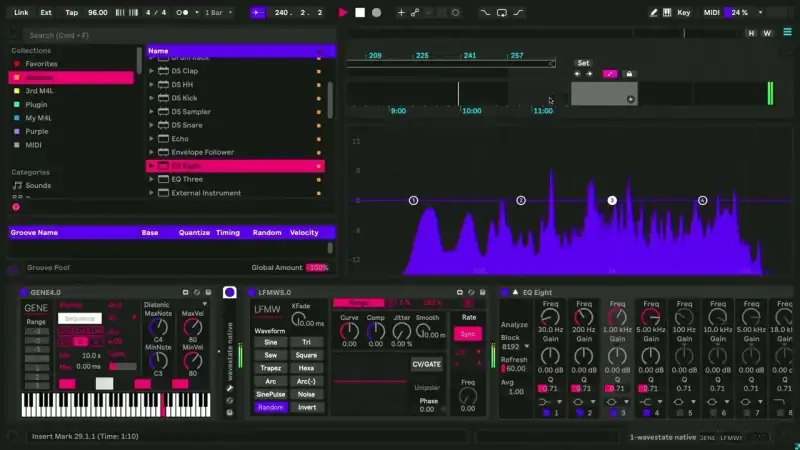Expand the DS Clap folder

click(x=152, y=71)
